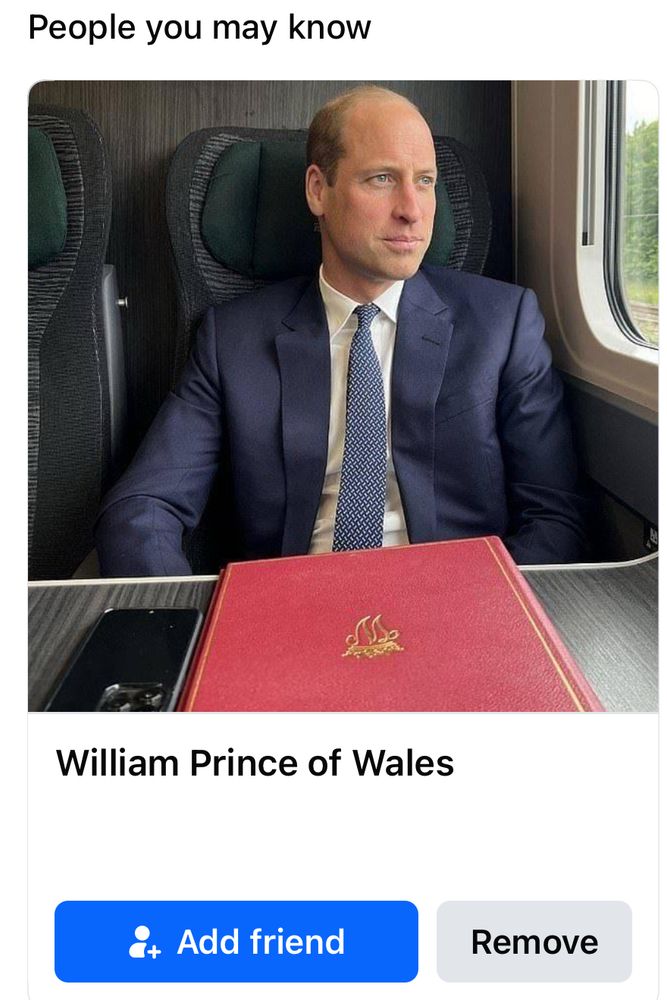
Task: Open William Prince of Wales profile name
Action: coord(255,763)
